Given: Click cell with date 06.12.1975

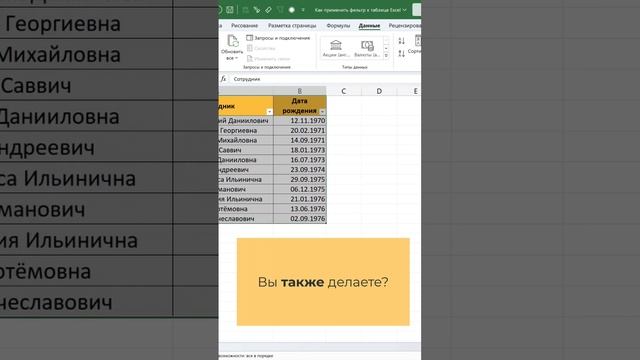Looking at the screenshot, I should tap(300, 189).
